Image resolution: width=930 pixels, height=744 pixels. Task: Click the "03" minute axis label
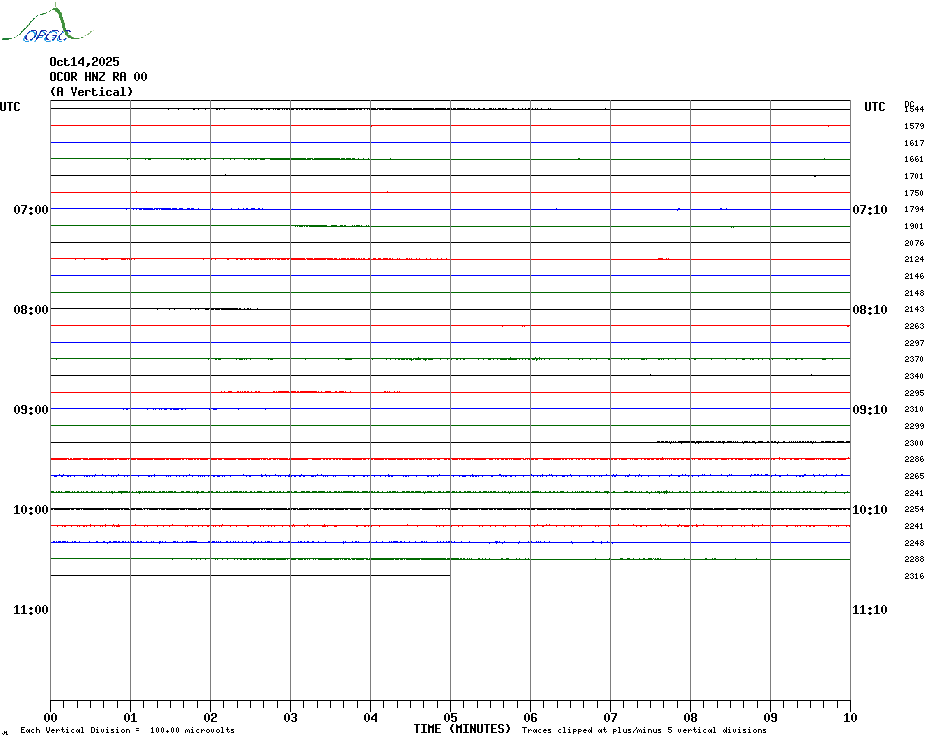click(291, 718)
